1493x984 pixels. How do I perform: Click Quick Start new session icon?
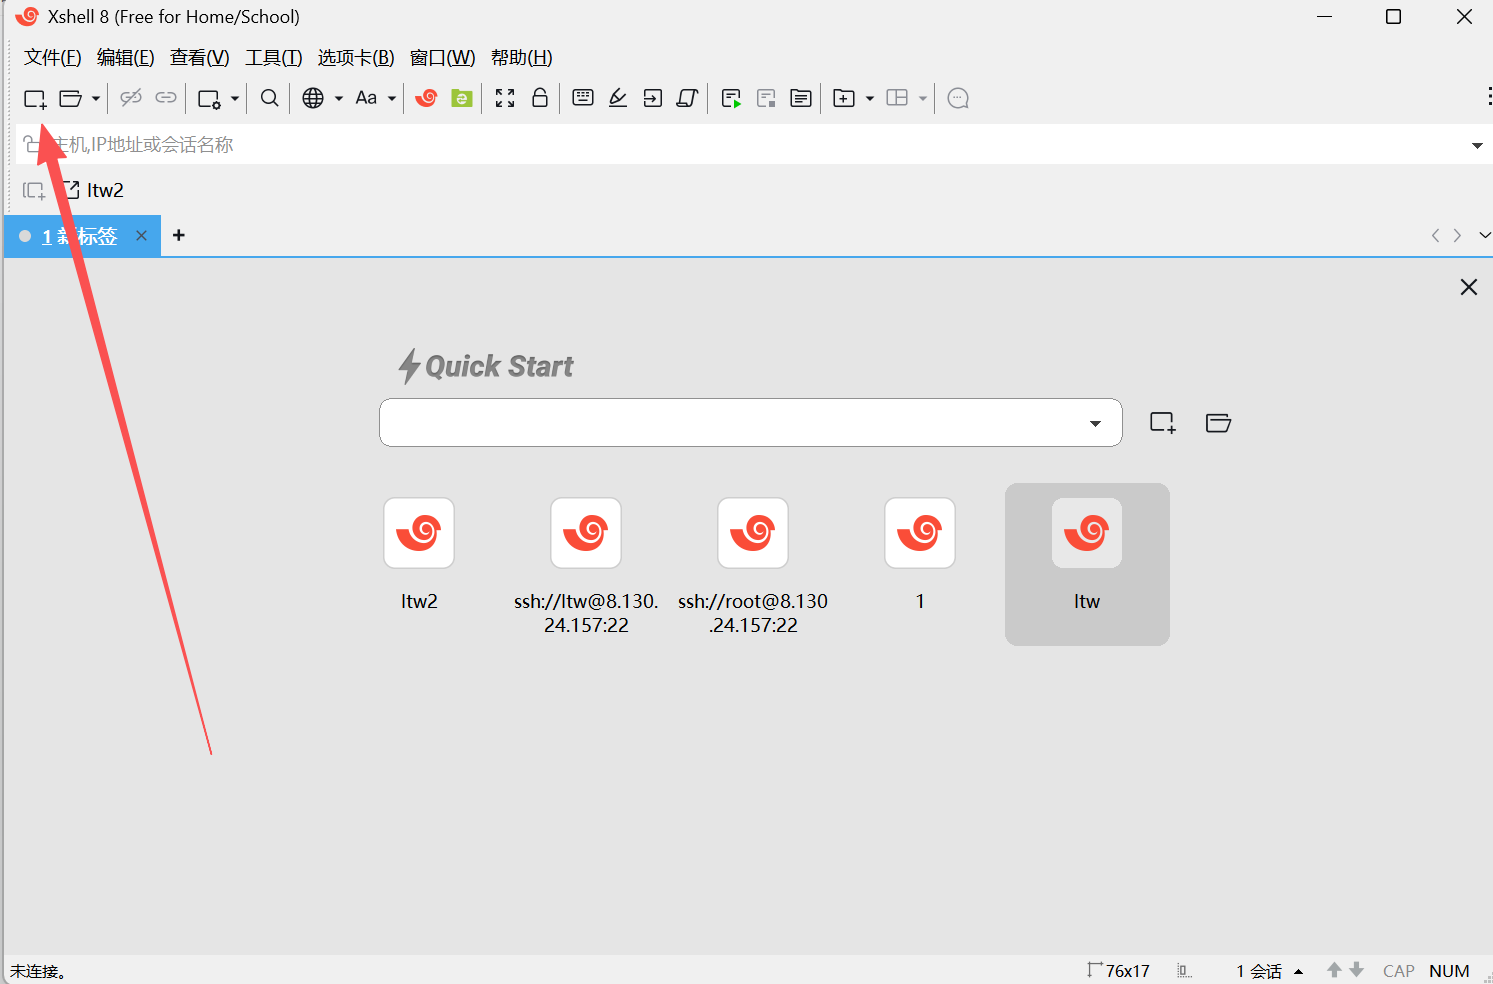pos(1163,422)
